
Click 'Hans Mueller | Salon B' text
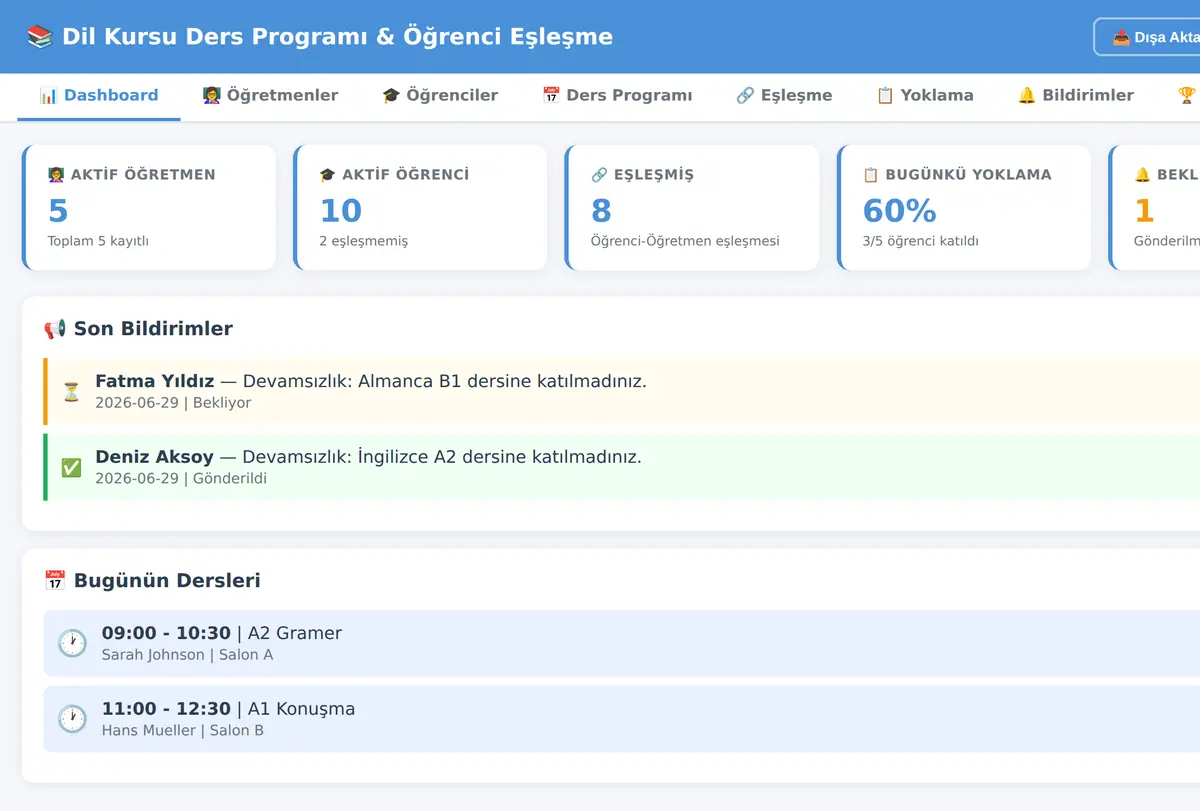(183, 730)
